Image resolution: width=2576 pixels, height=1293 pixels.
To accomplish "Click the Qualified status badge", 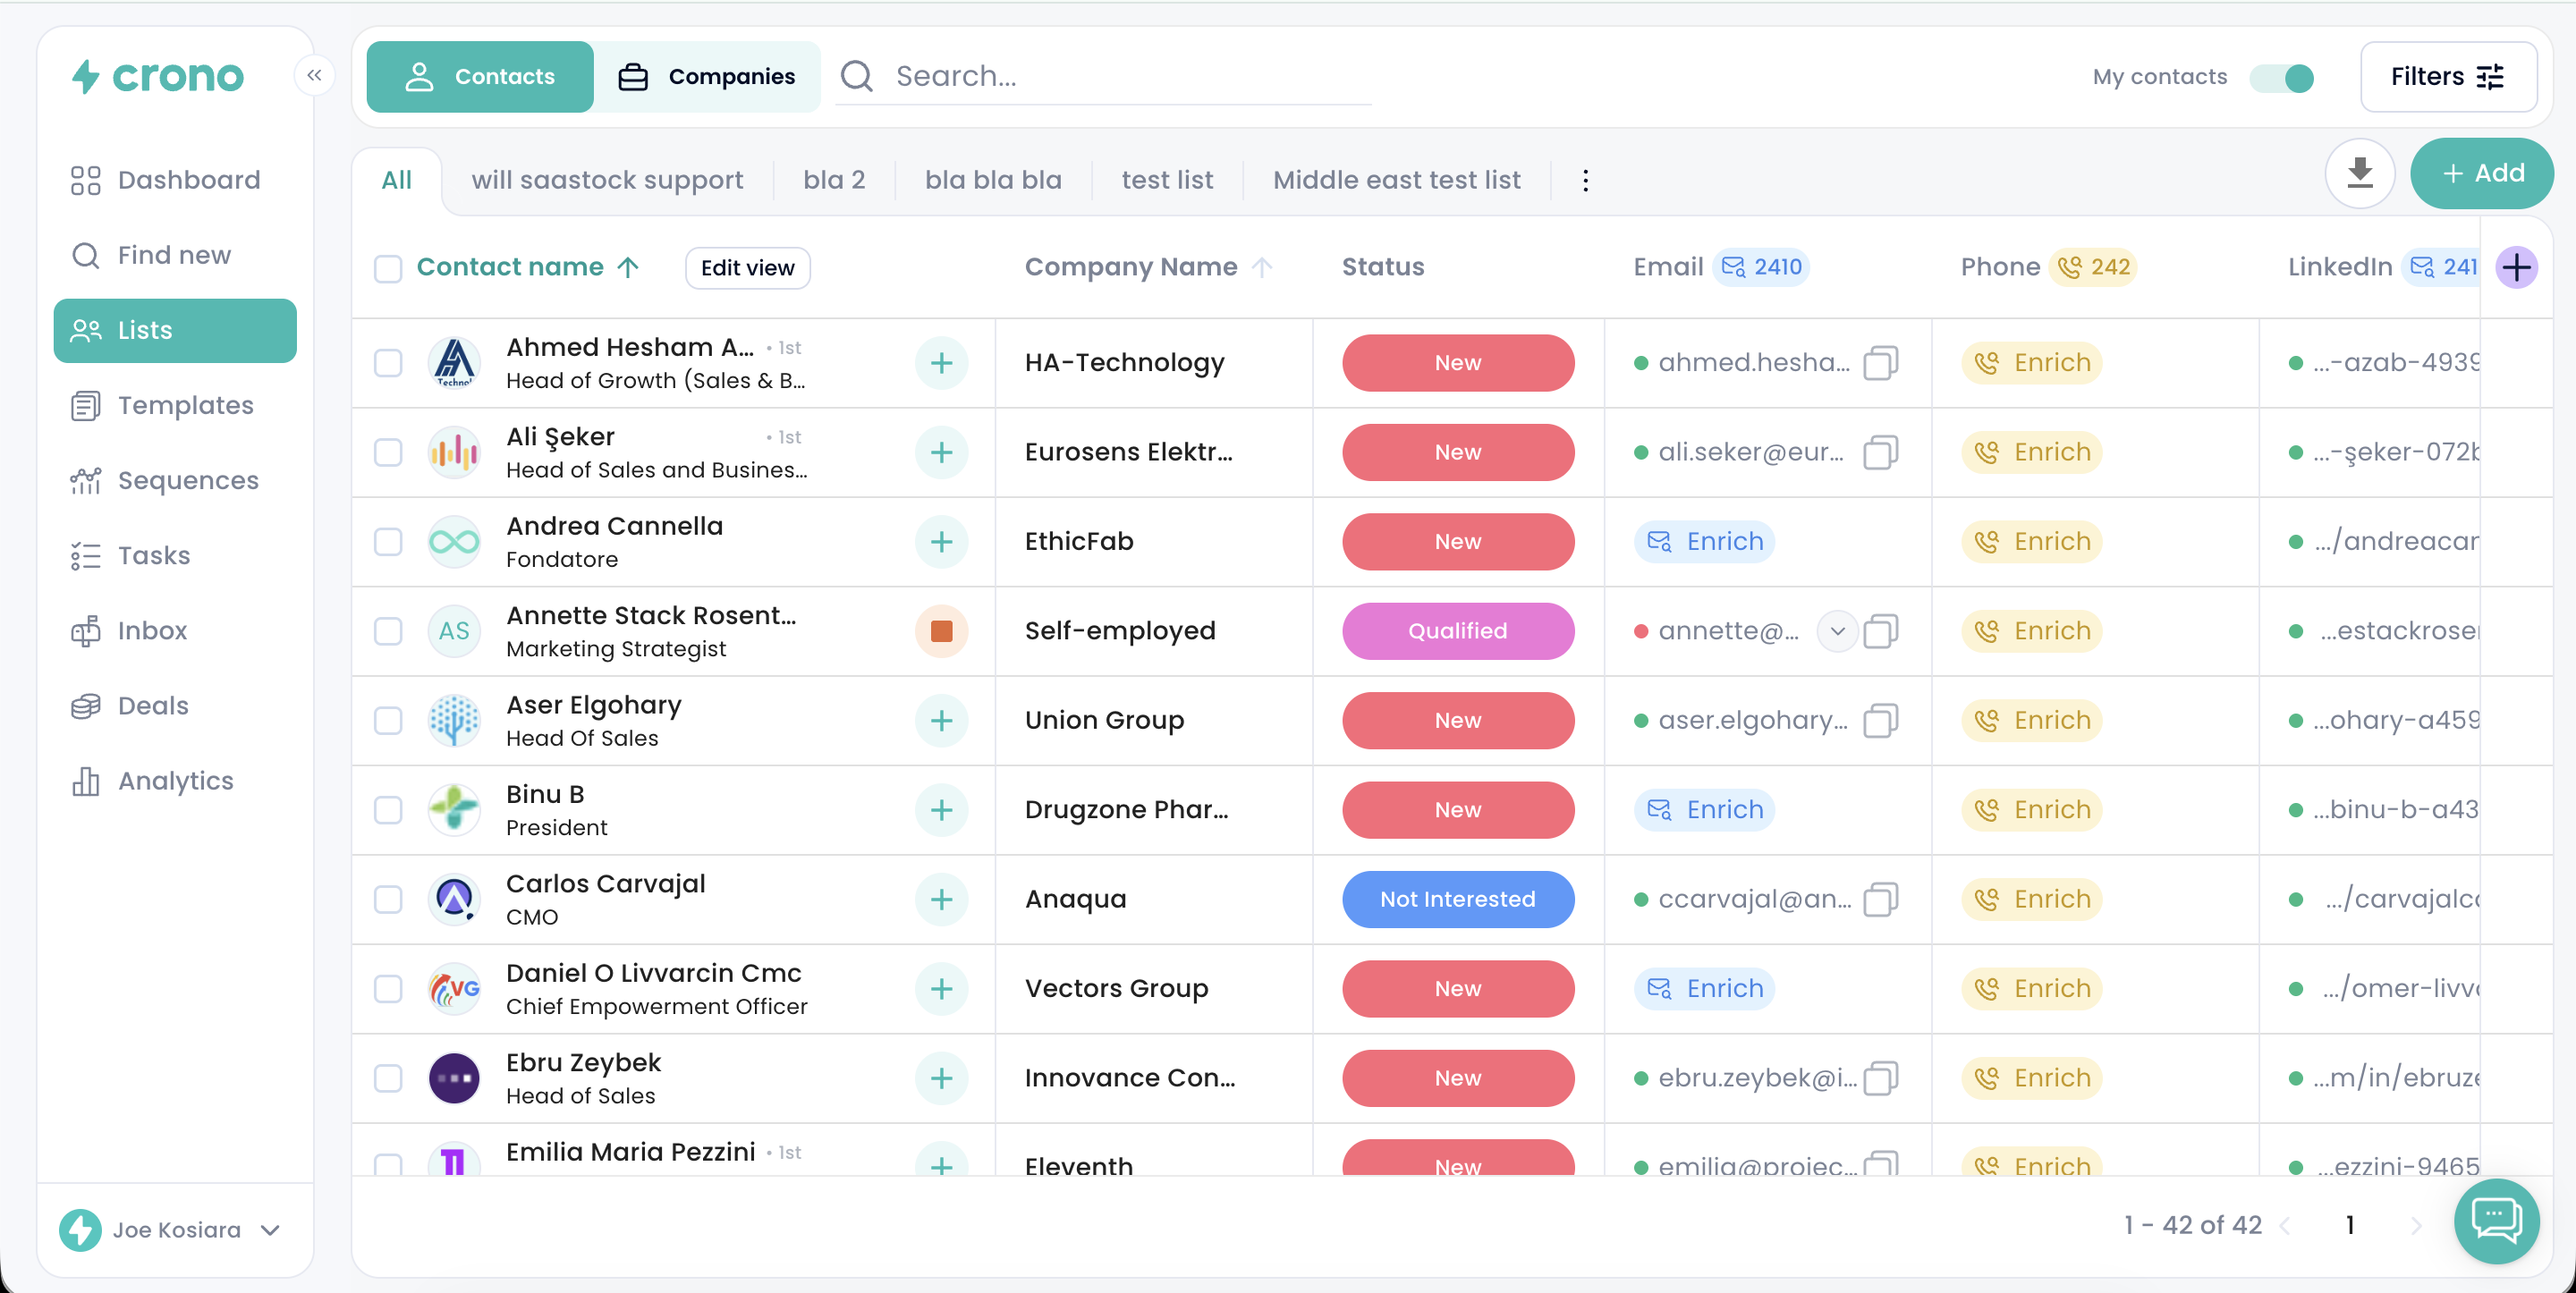I will click(x=1457, y=631).
